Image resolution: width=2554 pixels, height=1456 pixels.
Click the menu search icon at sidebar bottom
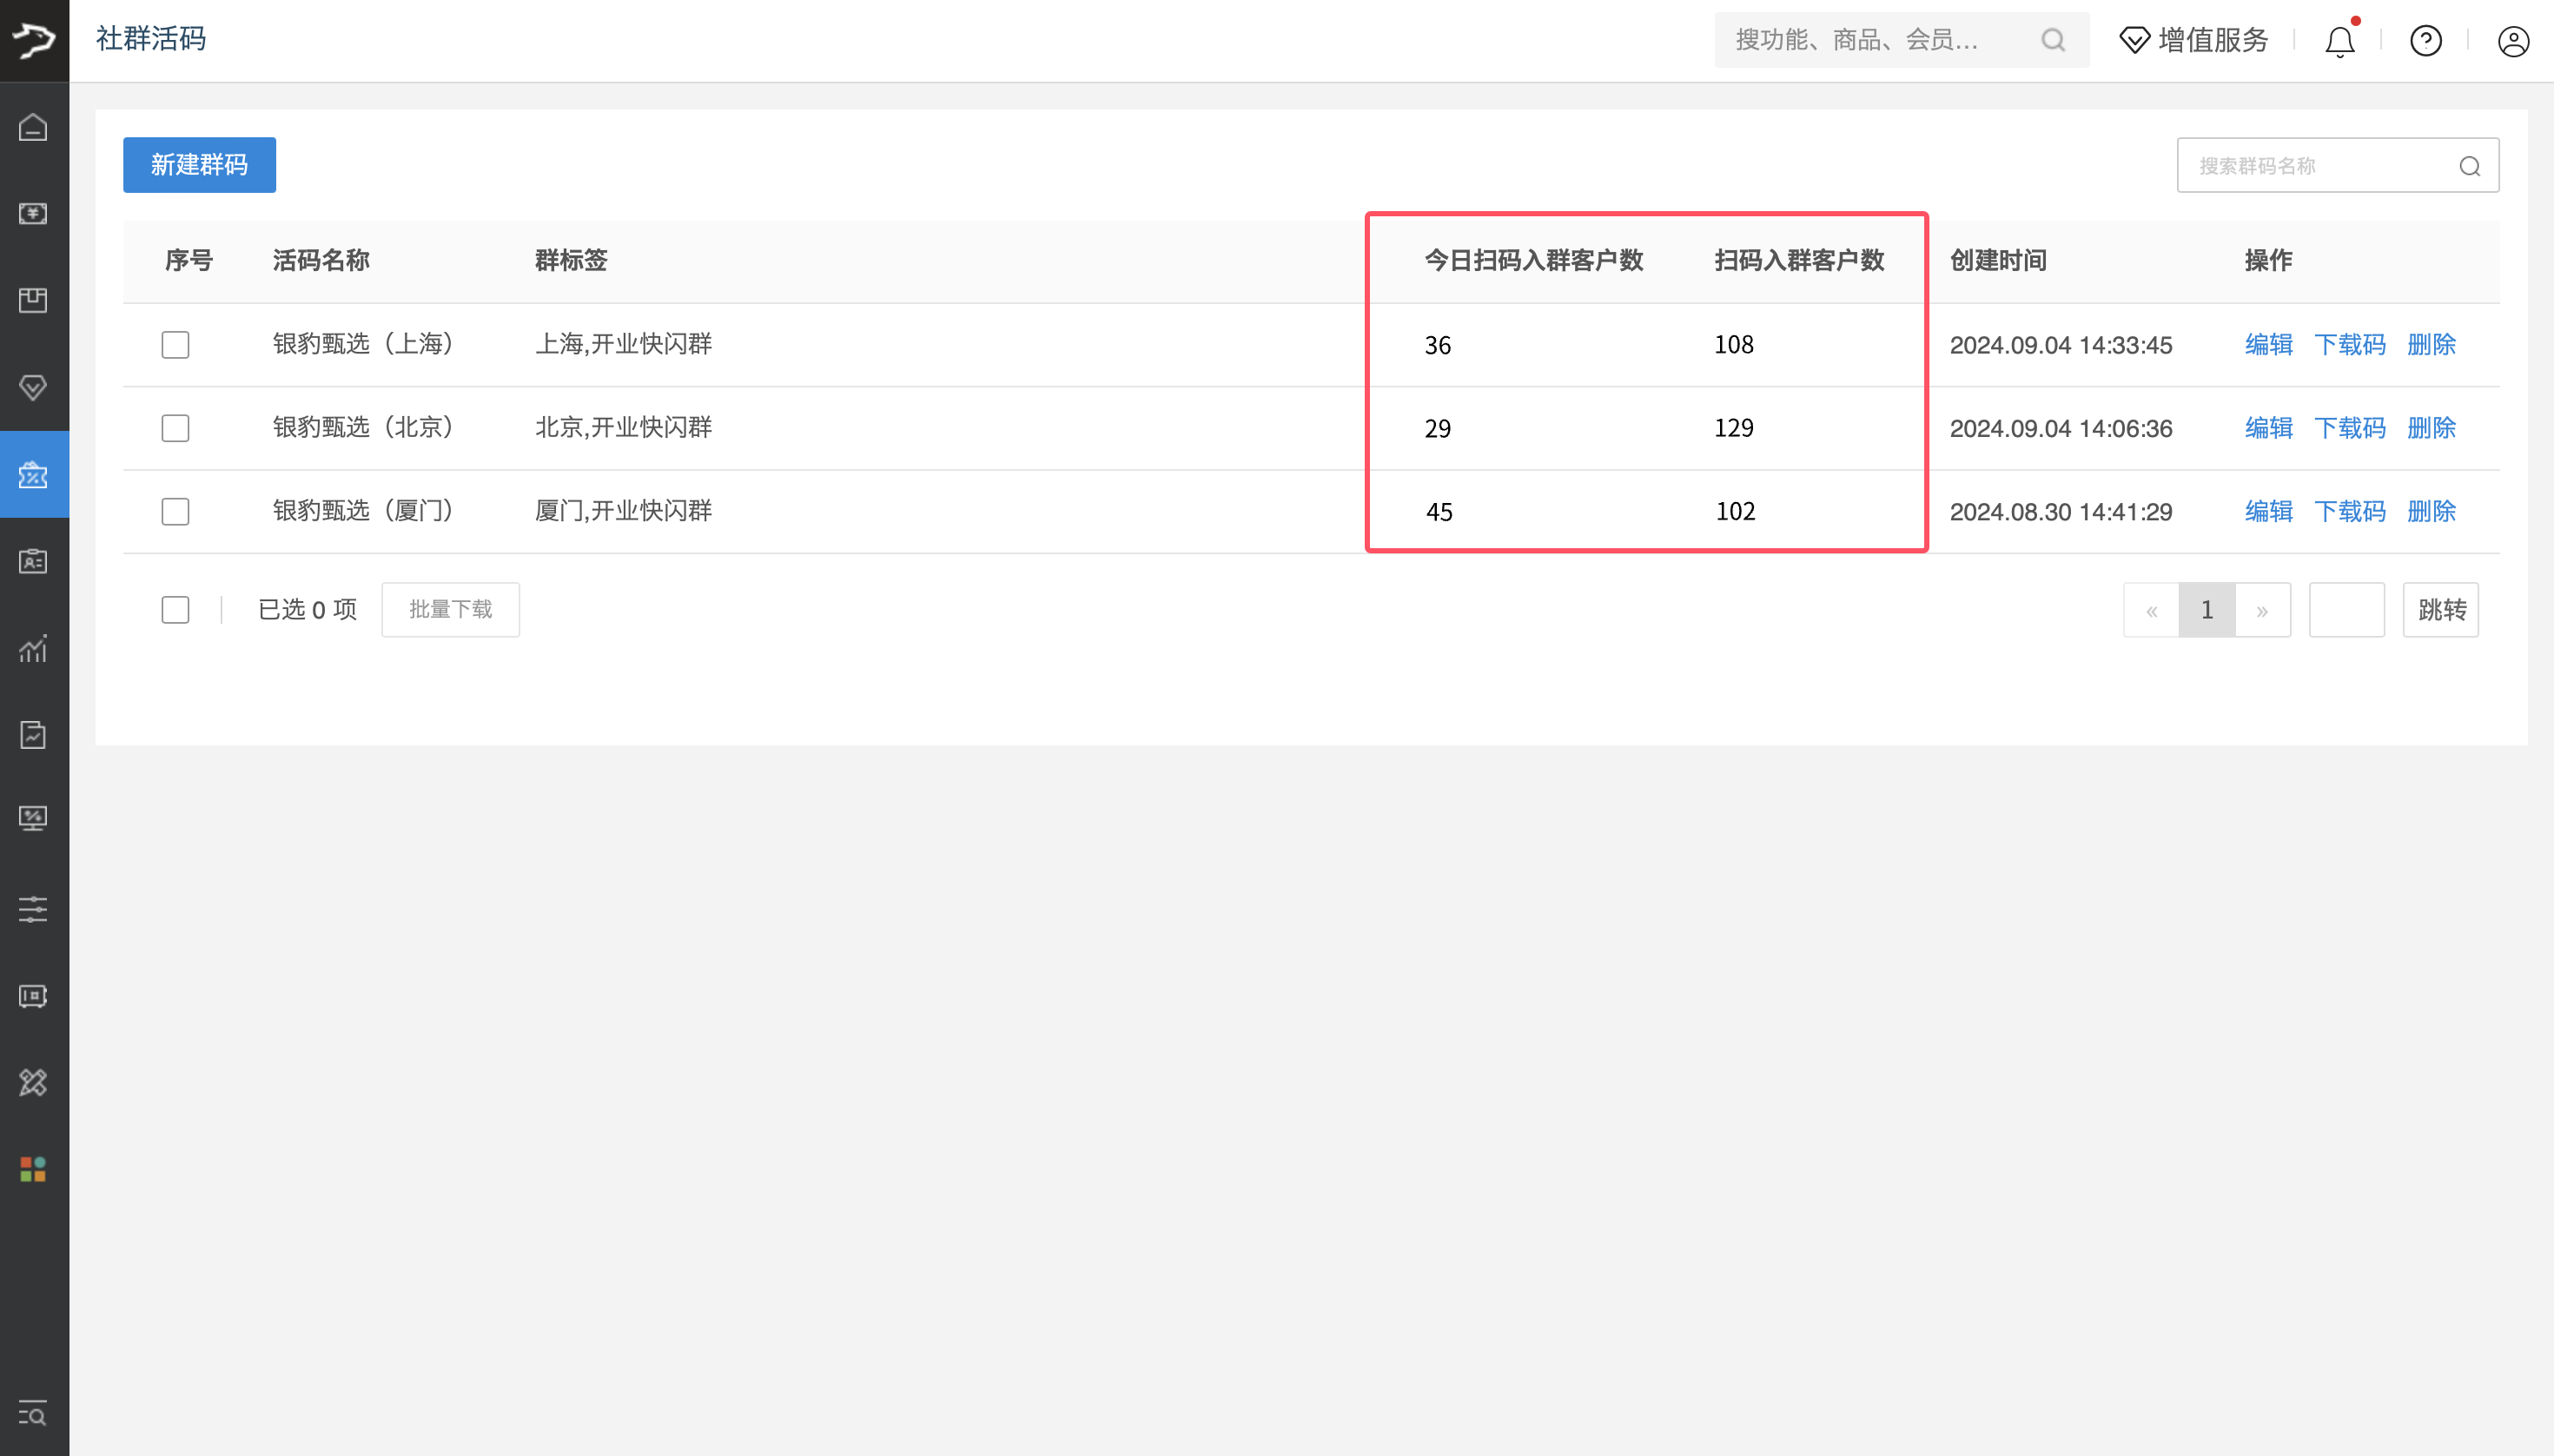(x=33, y=1413)
